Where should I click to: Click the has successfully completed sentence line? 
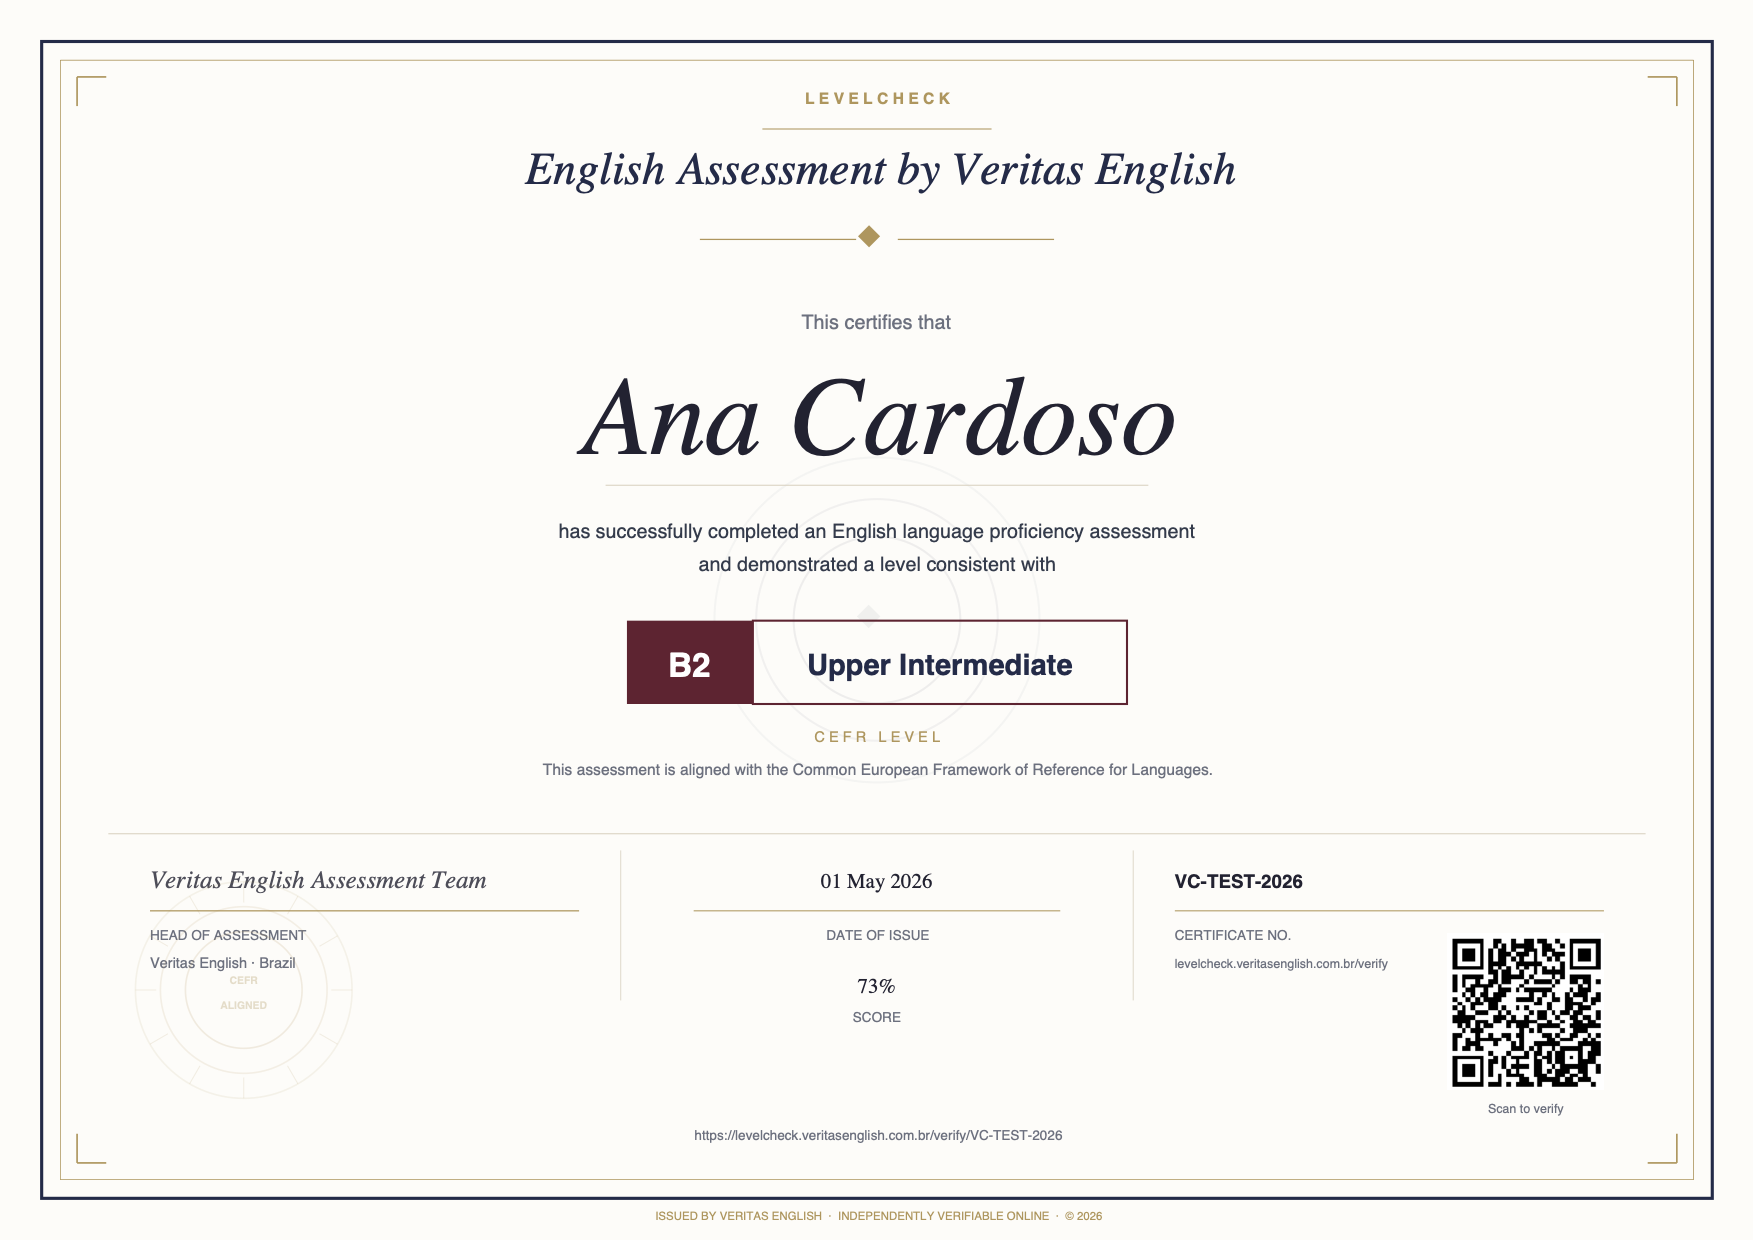pyautogui.click(x=876, y=531)
